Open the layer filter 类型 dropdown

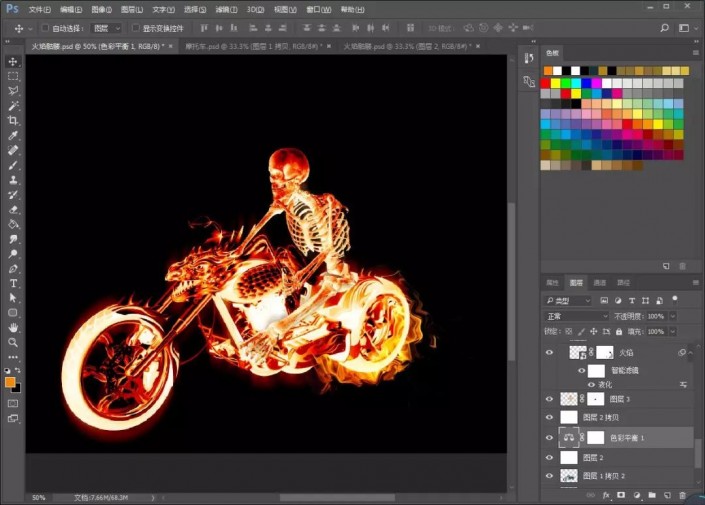568,300
